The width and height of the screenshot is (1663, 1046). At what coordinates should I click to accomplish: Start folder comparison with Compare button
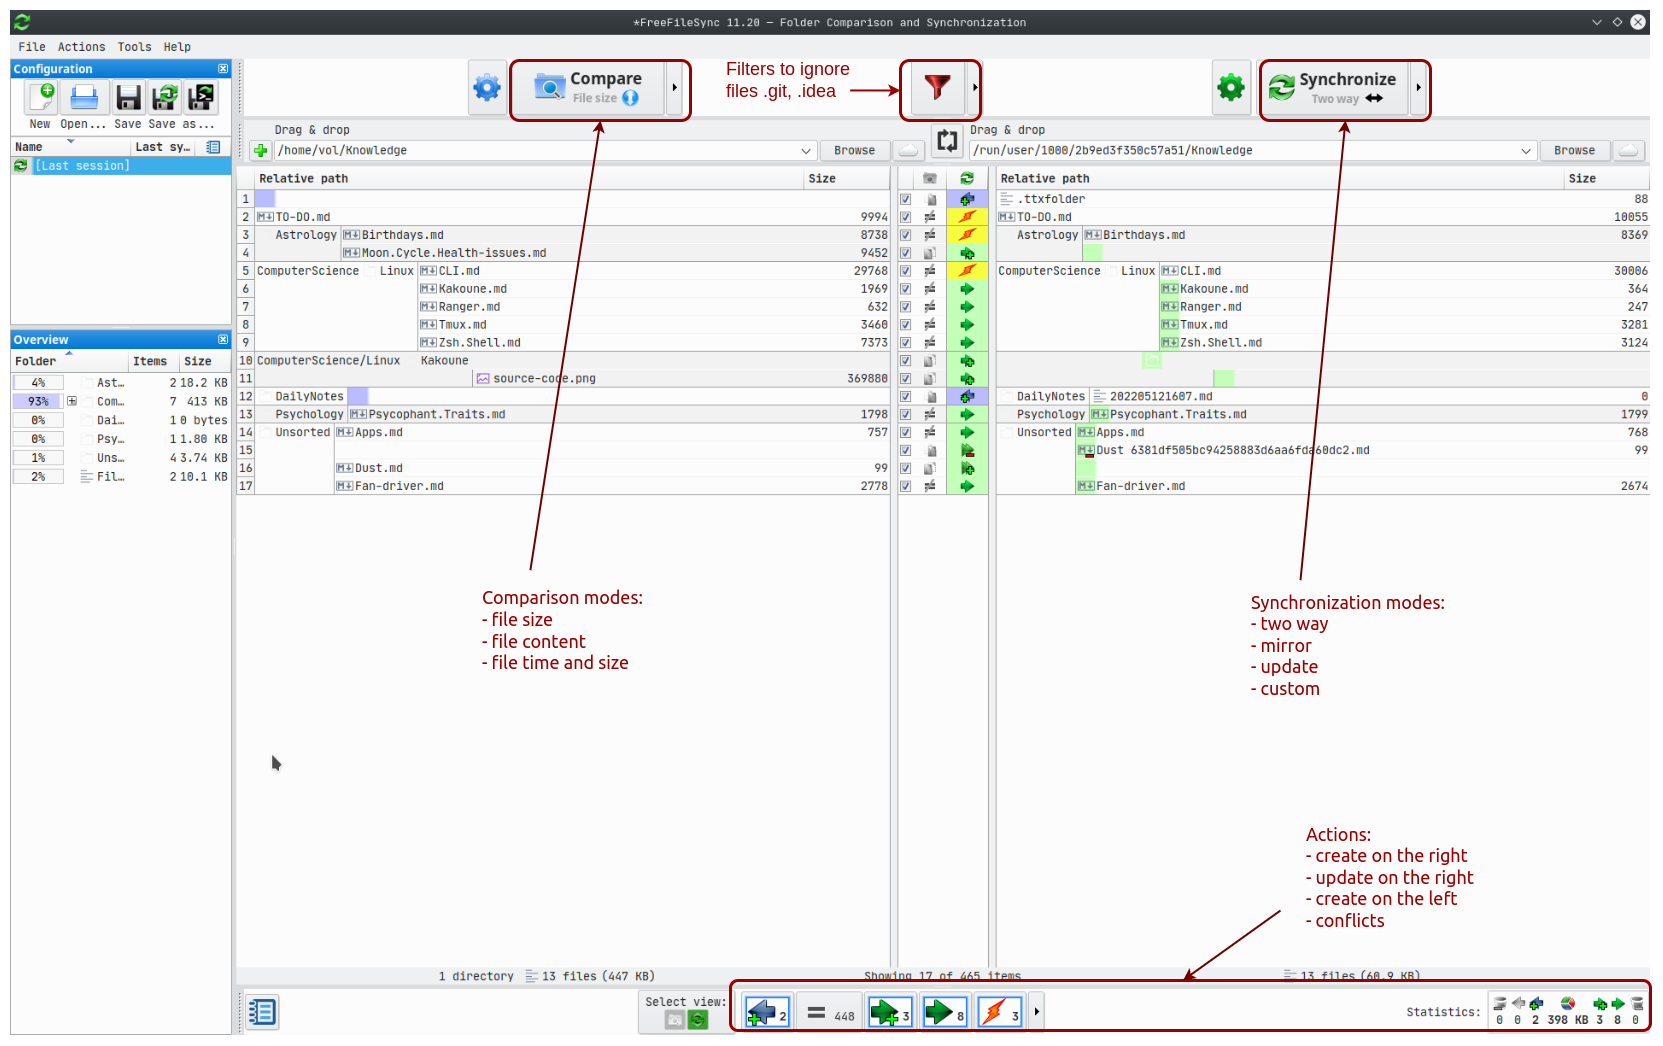[x=589, y=89]
